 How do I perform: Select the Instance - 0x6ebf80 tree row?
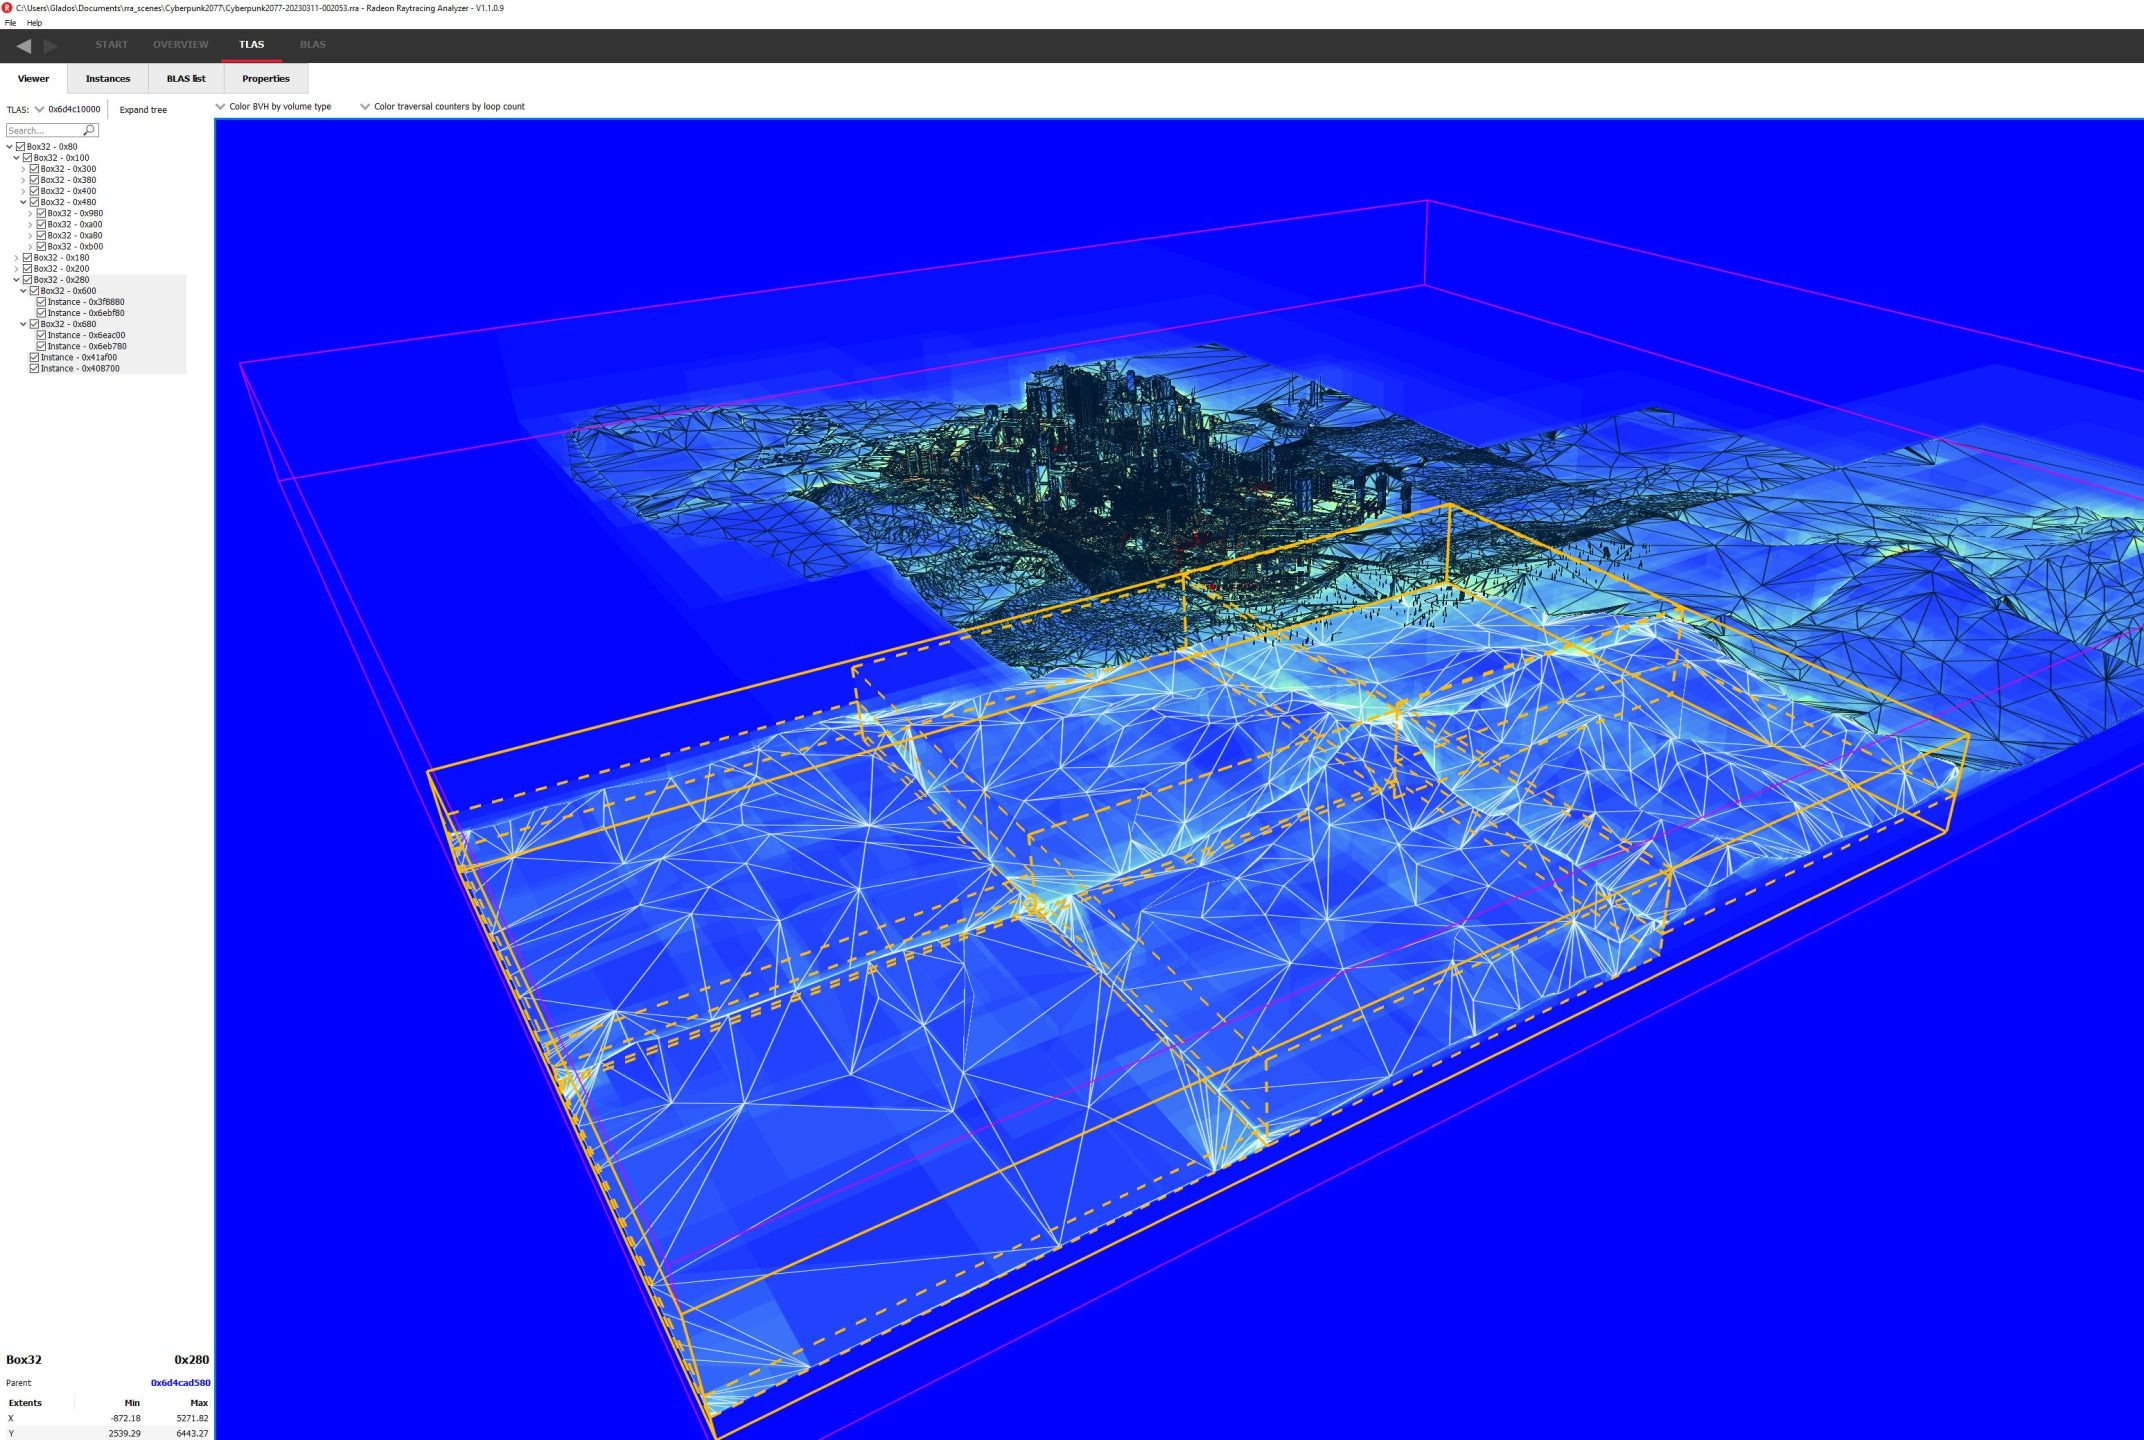click(86, 313)
